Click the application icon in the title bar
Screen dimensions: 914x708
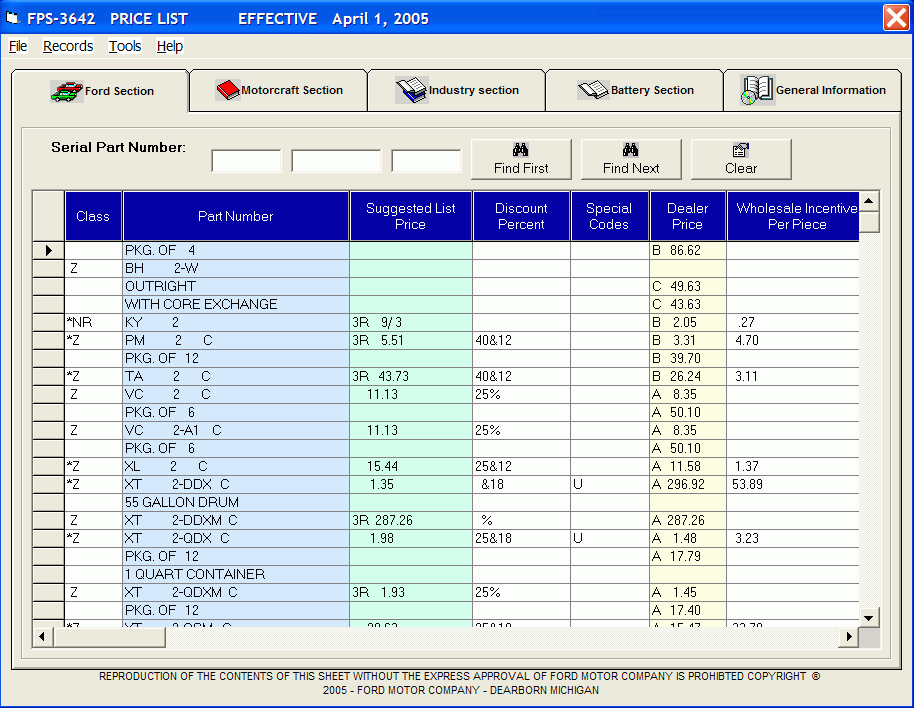coord(12,19)
